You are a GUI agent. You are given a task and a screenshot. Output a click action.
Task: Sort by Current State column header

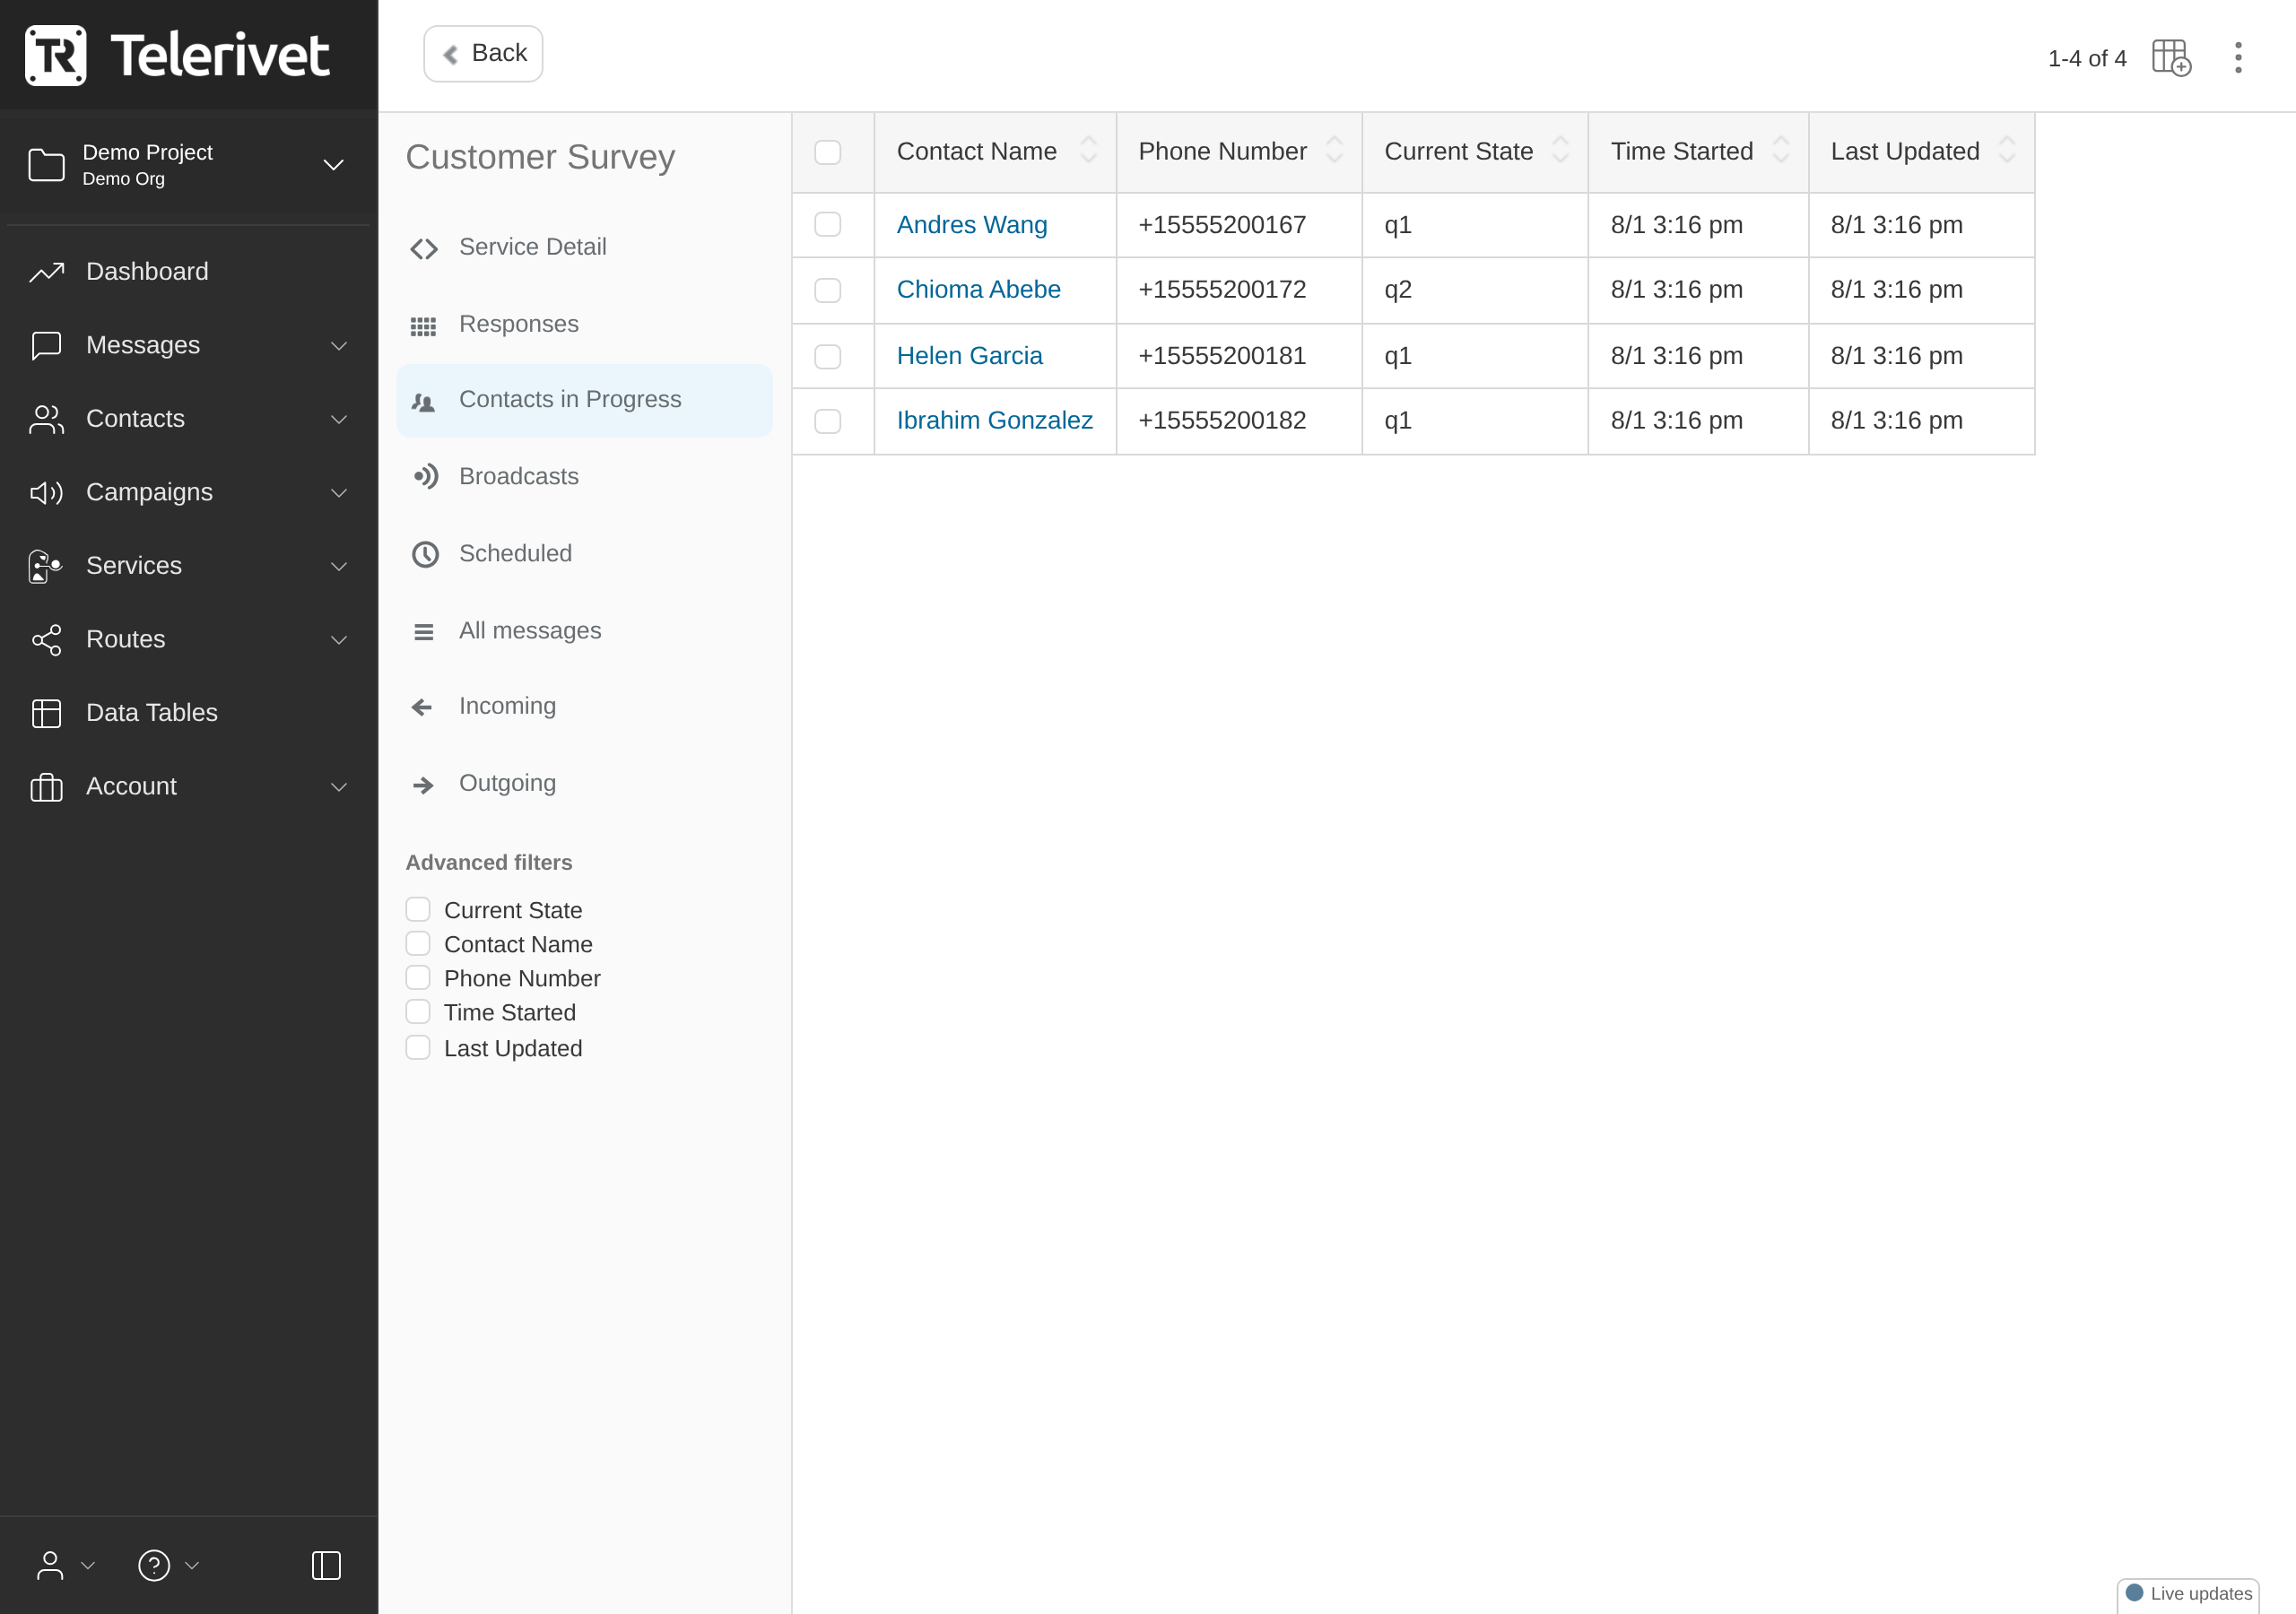(x=1475, y=152)
